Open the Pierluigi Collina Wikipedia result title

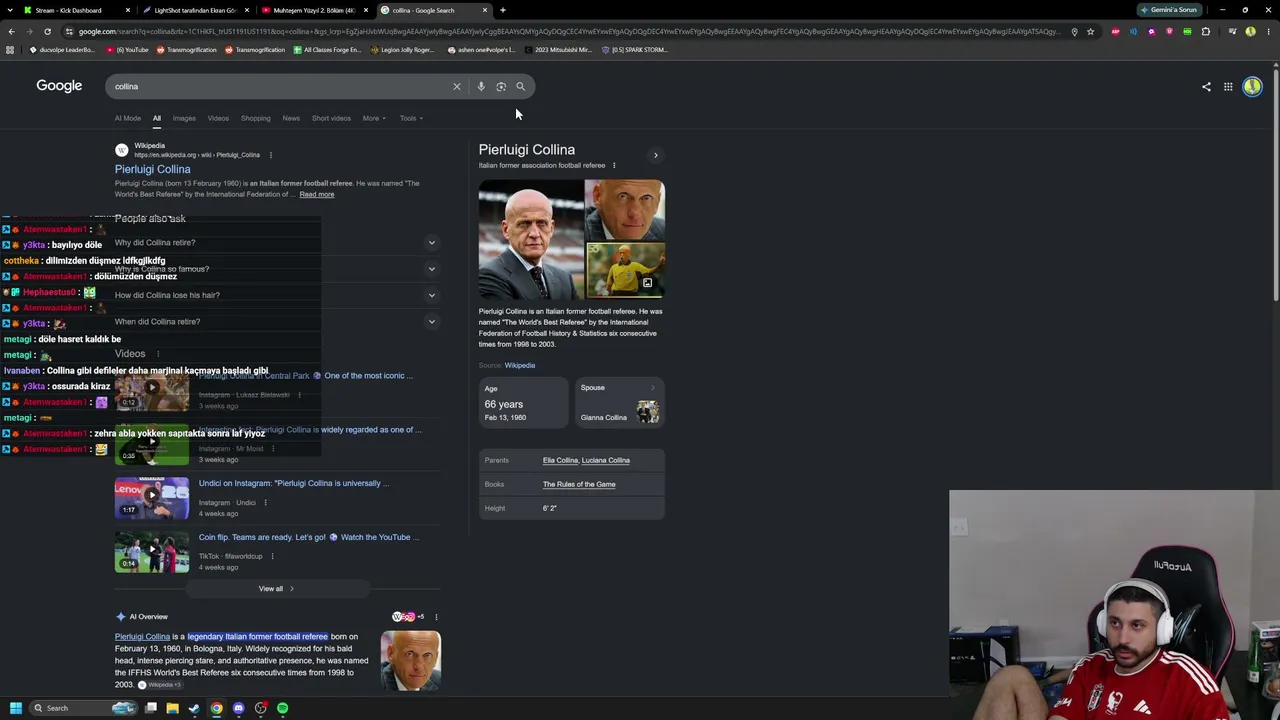[152, 169]
